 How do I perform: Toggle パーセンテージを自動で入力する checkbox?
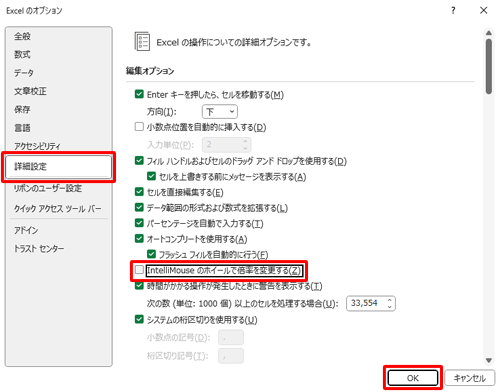coord(139,223)
